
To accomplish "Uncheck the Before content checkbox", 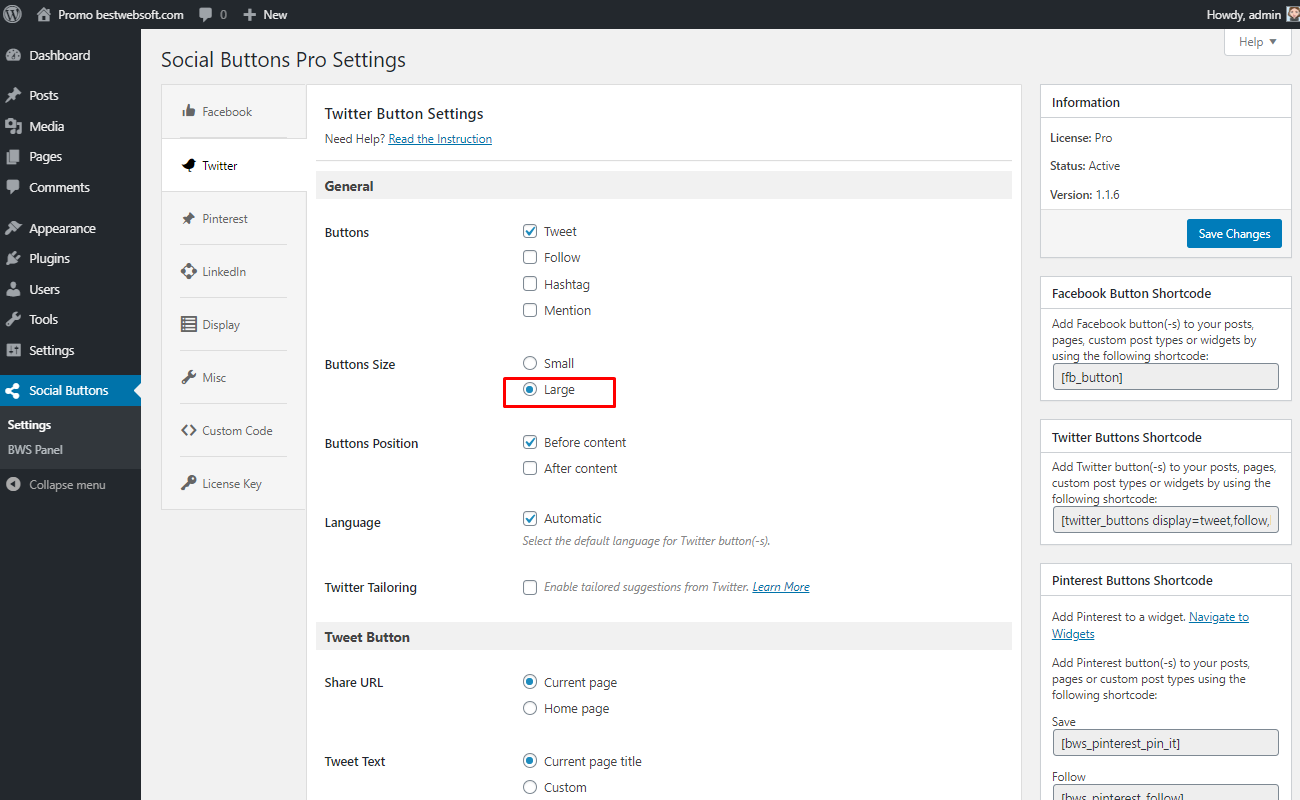I will click(530, 442).
